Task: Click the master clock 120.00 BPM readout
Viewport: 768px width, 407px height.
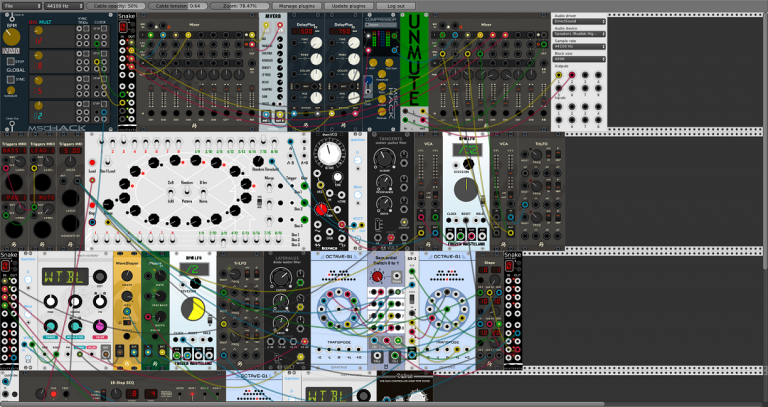Action: [x=11, y=51]
